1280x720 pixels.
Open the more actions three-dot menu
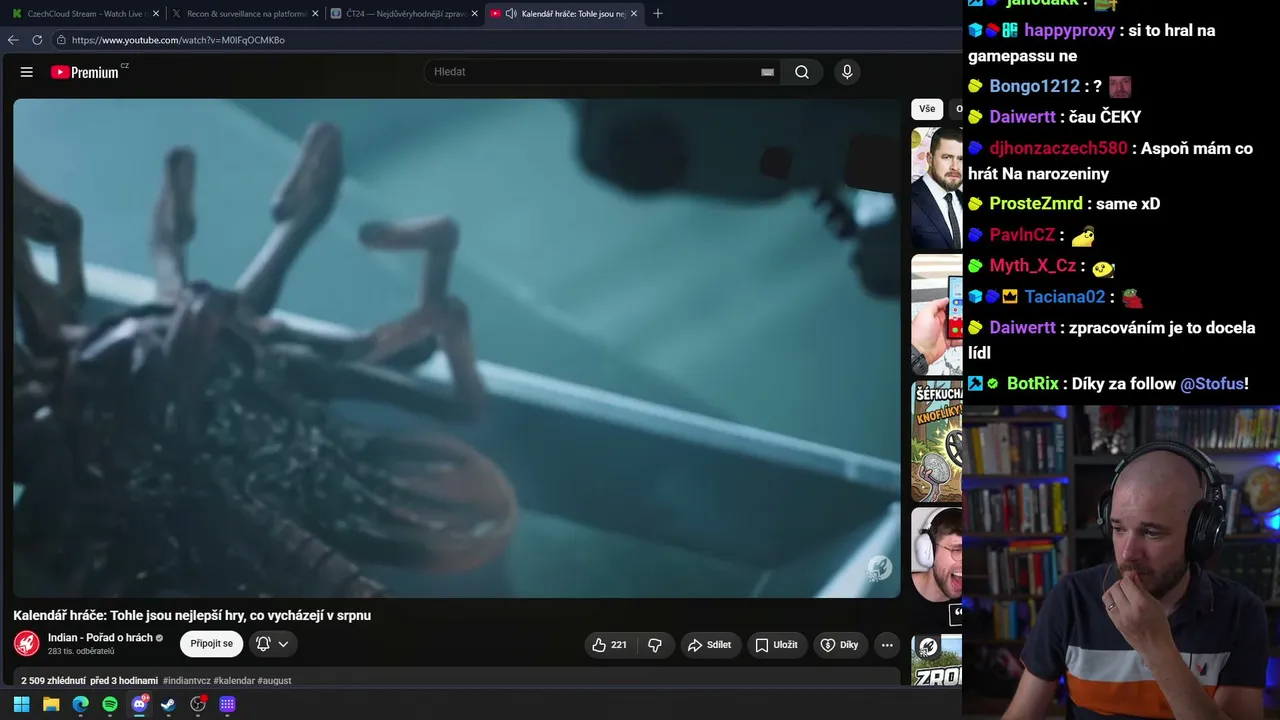pyautogui.click(x=887, y=645)
